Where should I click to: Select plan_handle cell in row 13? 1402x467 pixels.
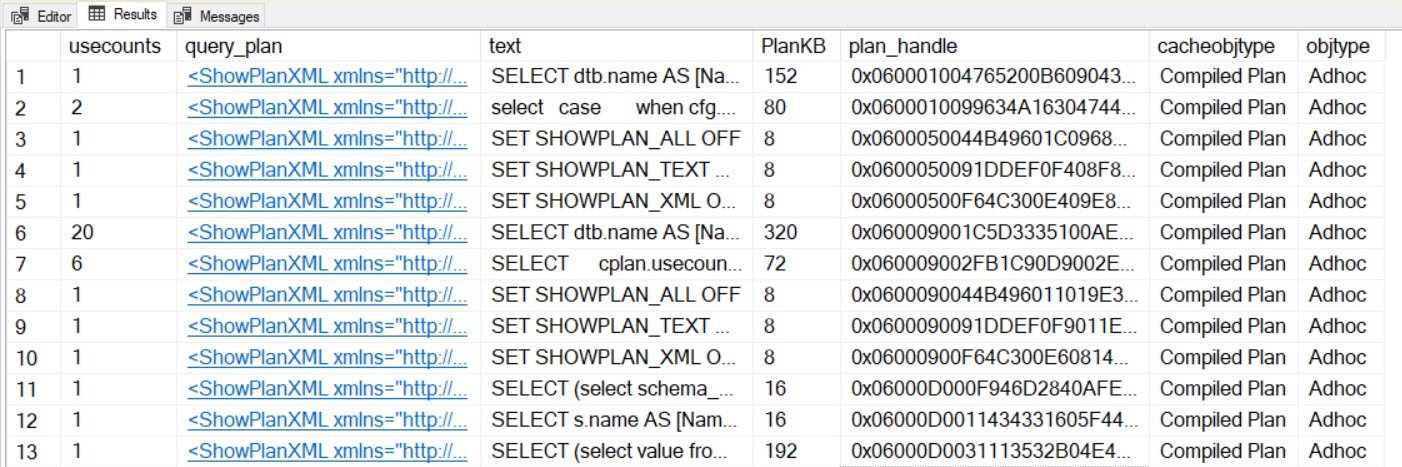pyautogui.click(x=995, y=452)
